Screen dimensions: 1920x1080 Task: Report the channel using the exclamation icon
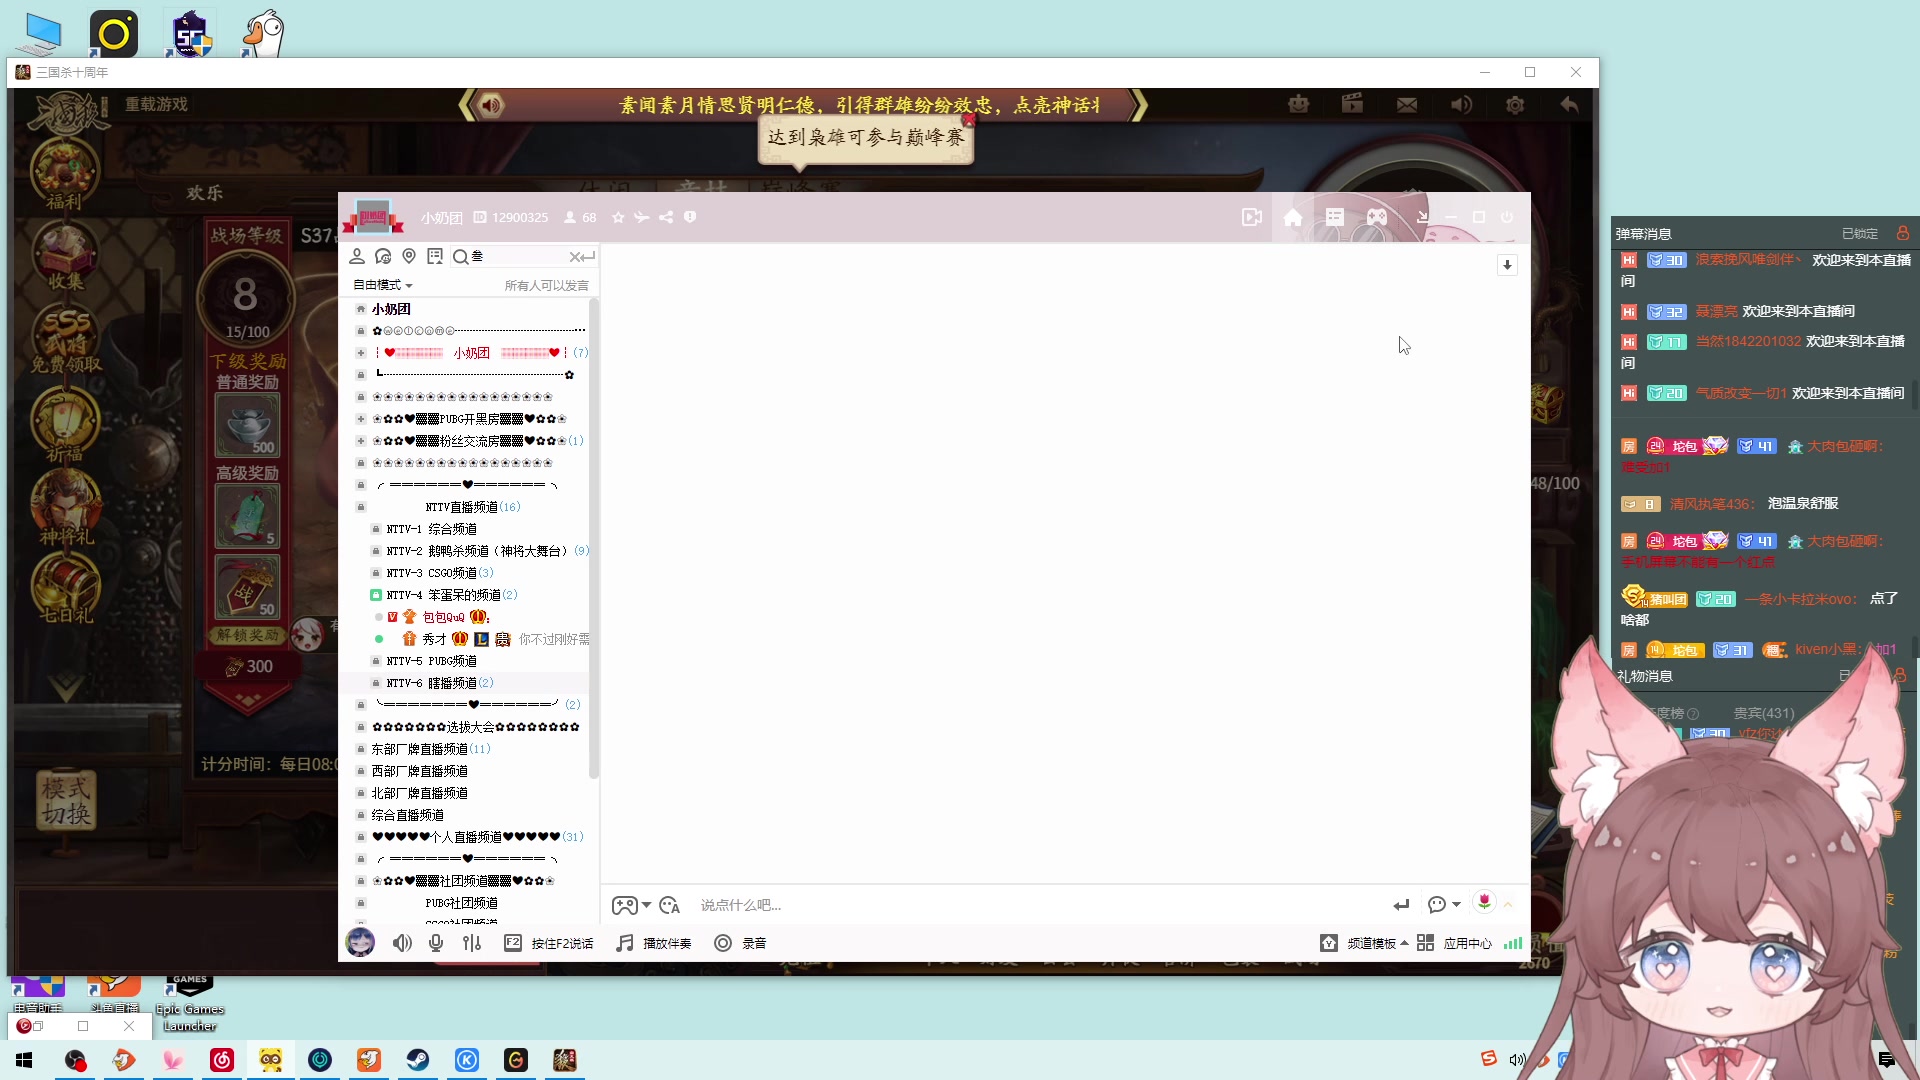point(690,217)
